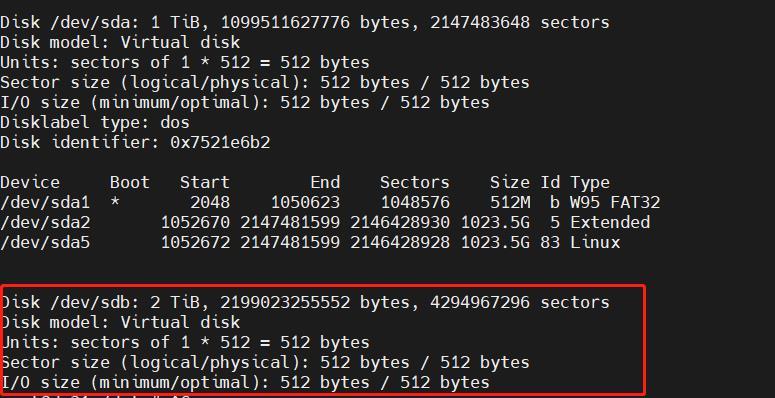Click the /dev/sda2 device entry
The height and width of the screenshot is (398, 775).
45,222
